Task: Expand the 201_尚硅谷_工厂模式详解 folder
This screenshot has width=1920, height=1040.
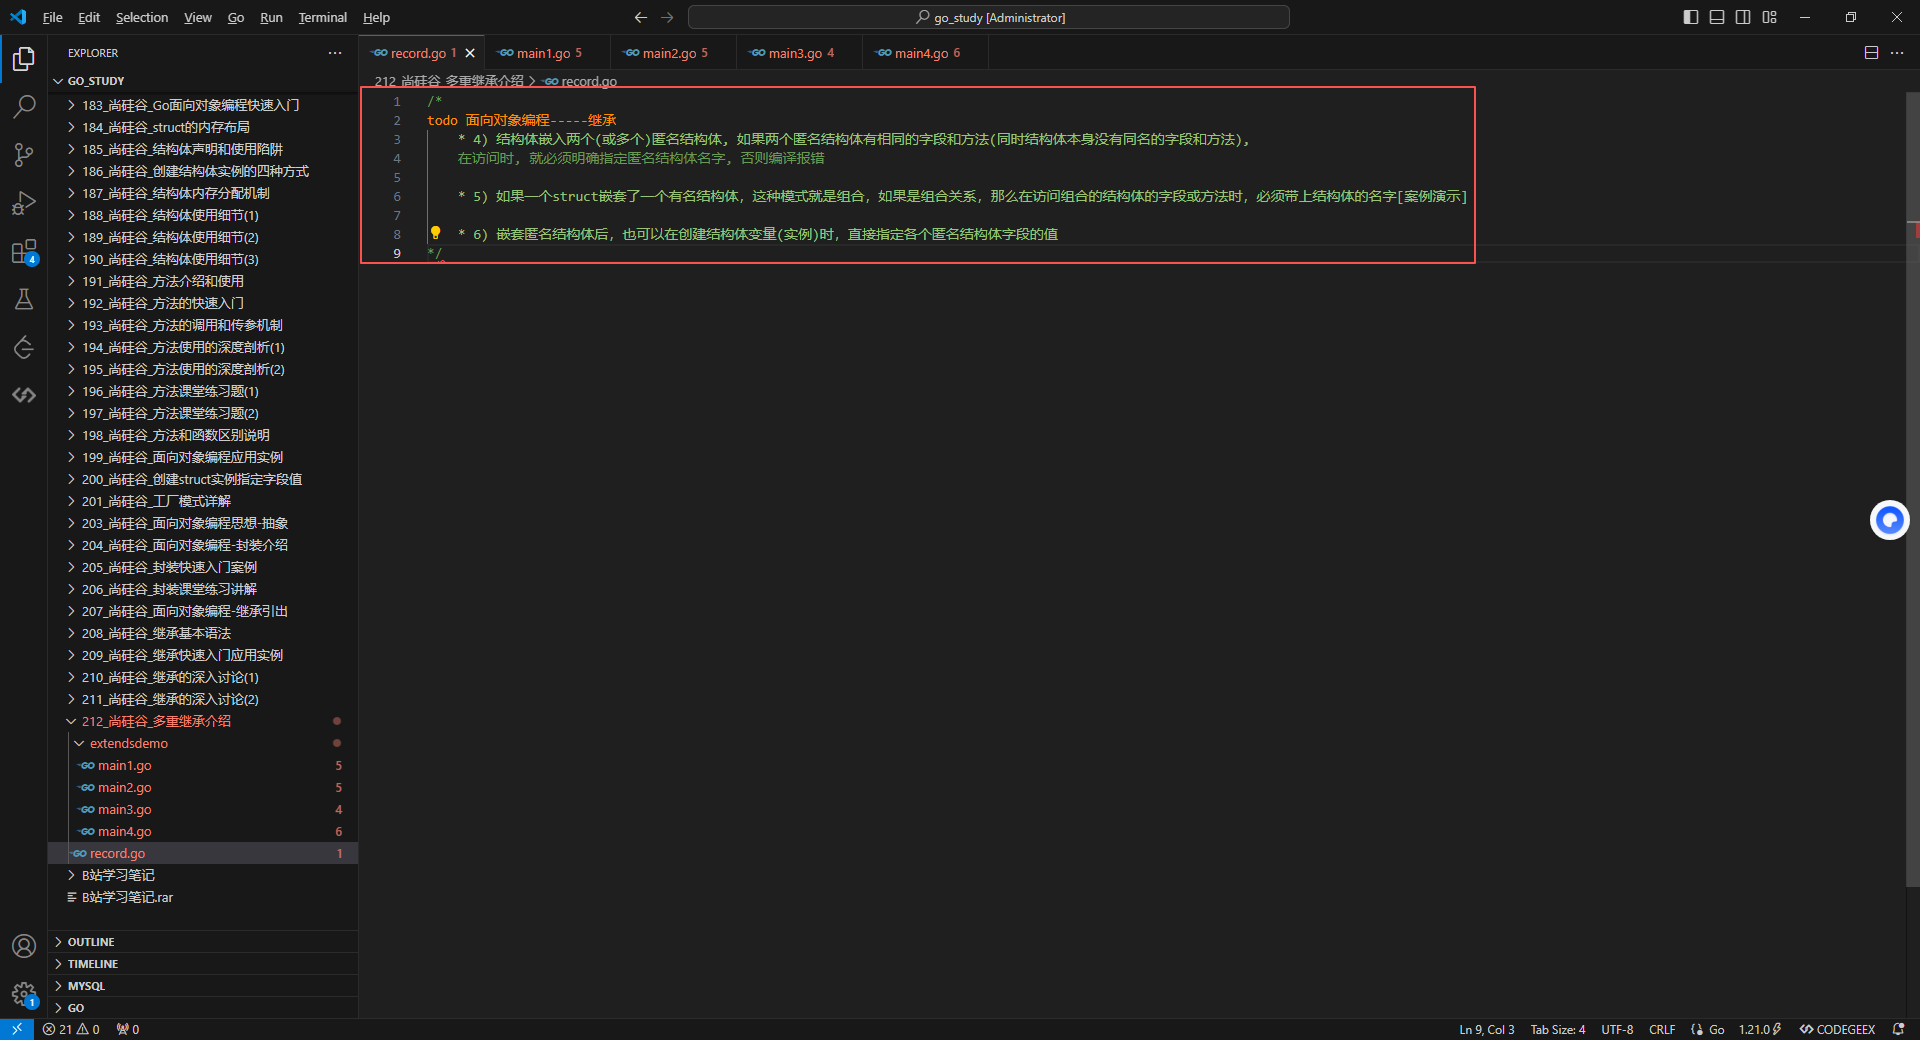Action: pos(203,501)
